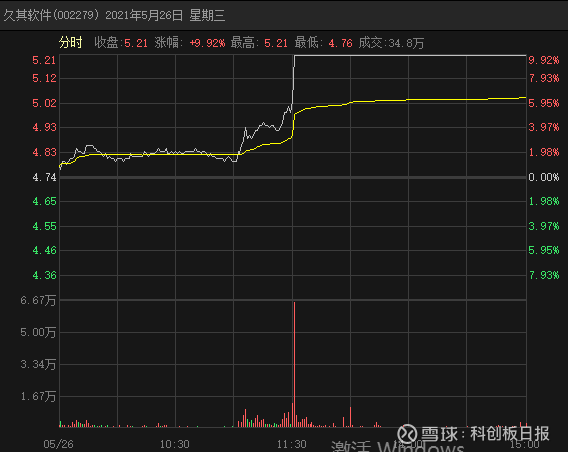Click the flat limit-up price line
The width and height of the screenshot is (568, 452).
point(410,55)
